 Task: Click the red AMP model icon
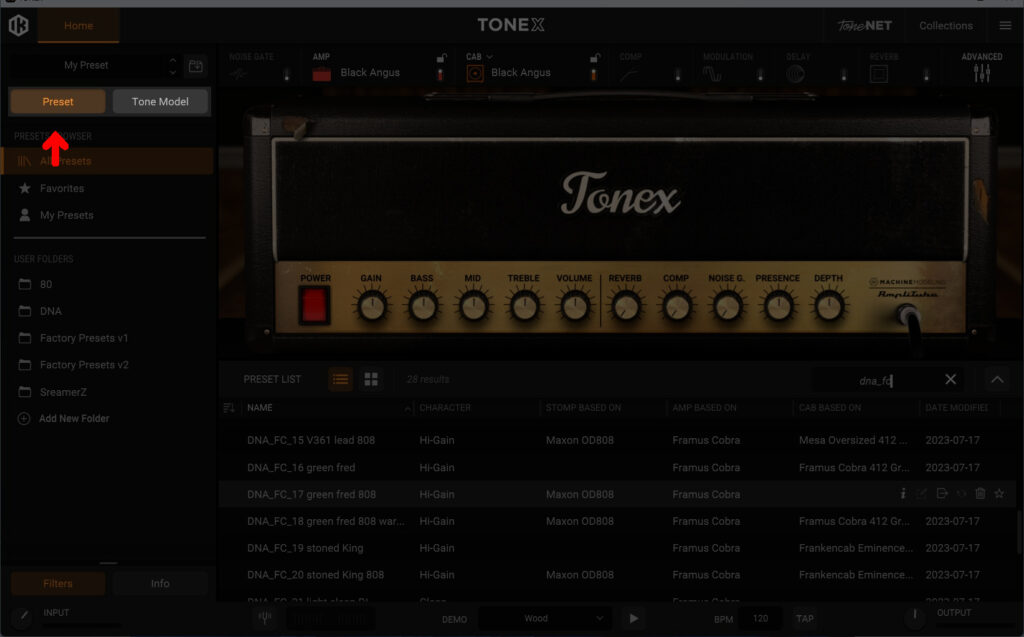click(x=322, y=73)
